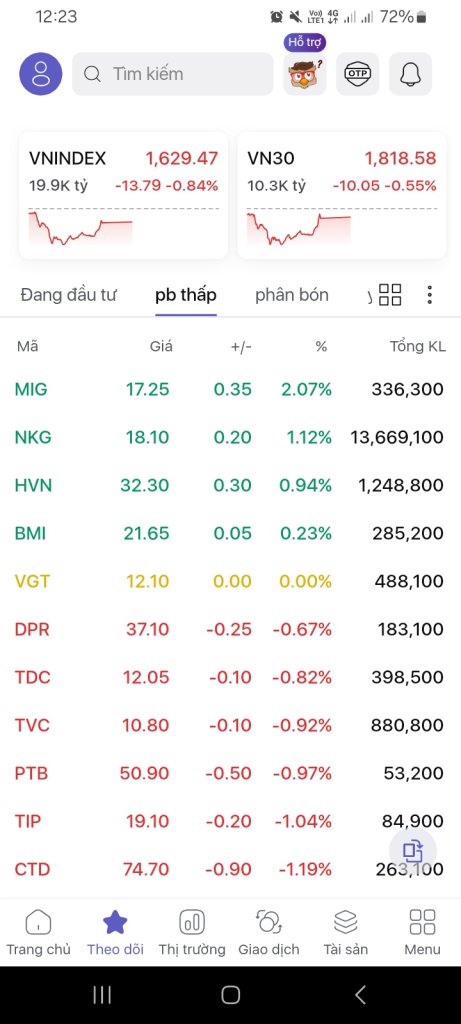Open Tài sản assets tab

click(345, 933)
